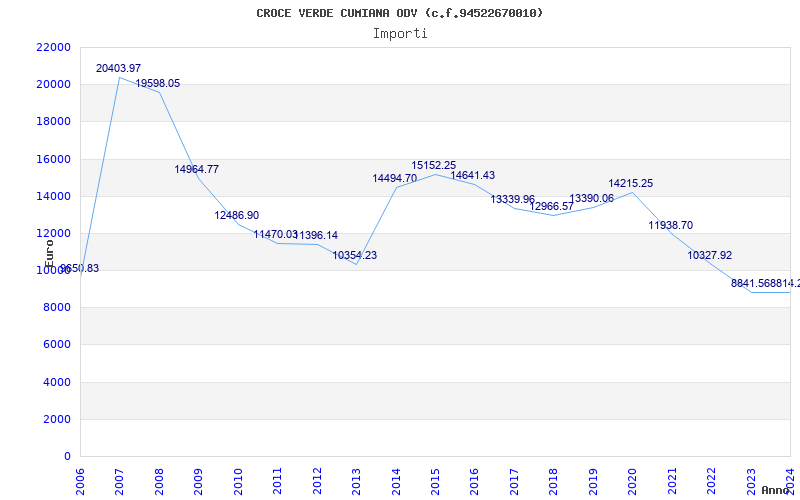
Task: Select the 11396.14 data label
Action: coord(316,236)
